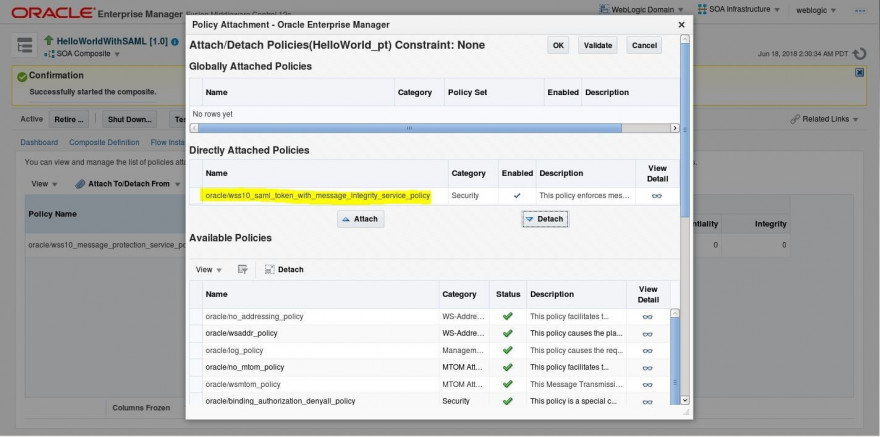View detail for the directly attached saml policy
This screenshot has width=880, height=437.
point(657,196)
